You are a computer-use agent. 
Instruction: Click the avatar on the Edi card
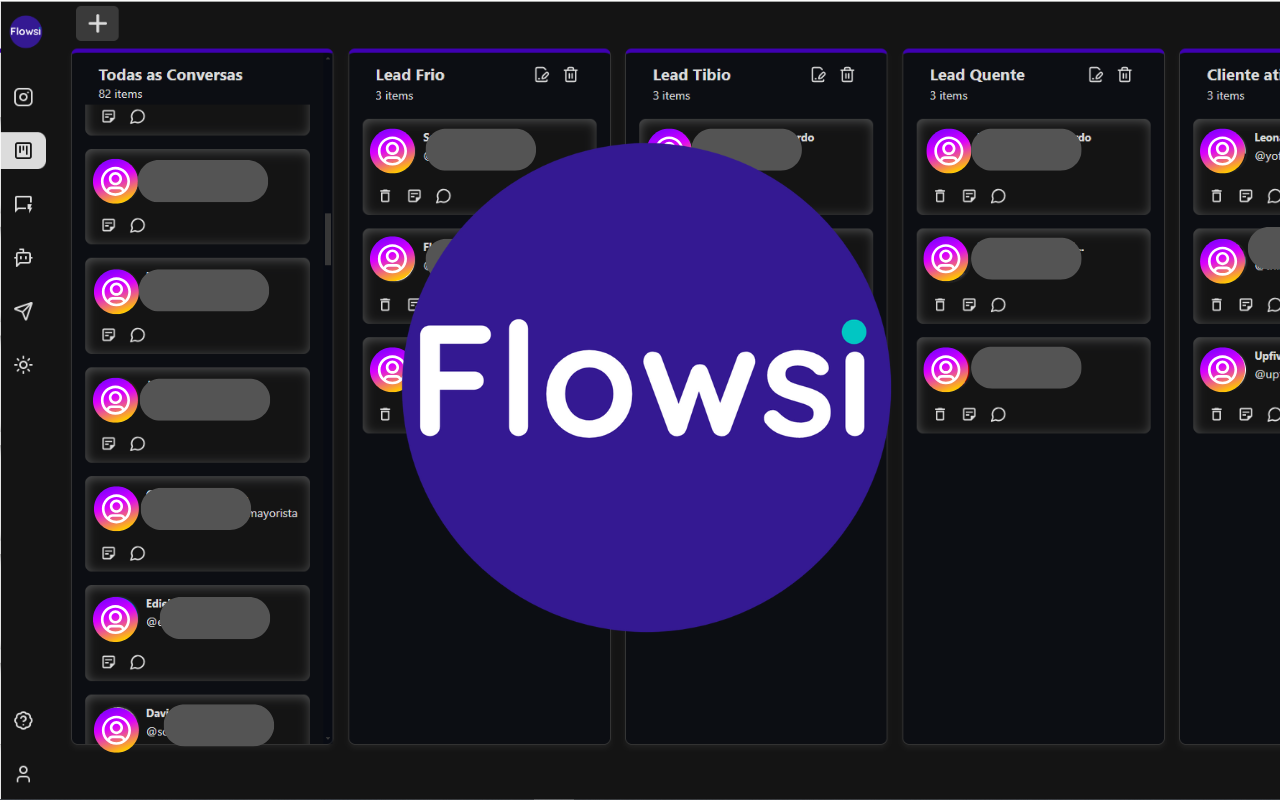click(116, 620)
